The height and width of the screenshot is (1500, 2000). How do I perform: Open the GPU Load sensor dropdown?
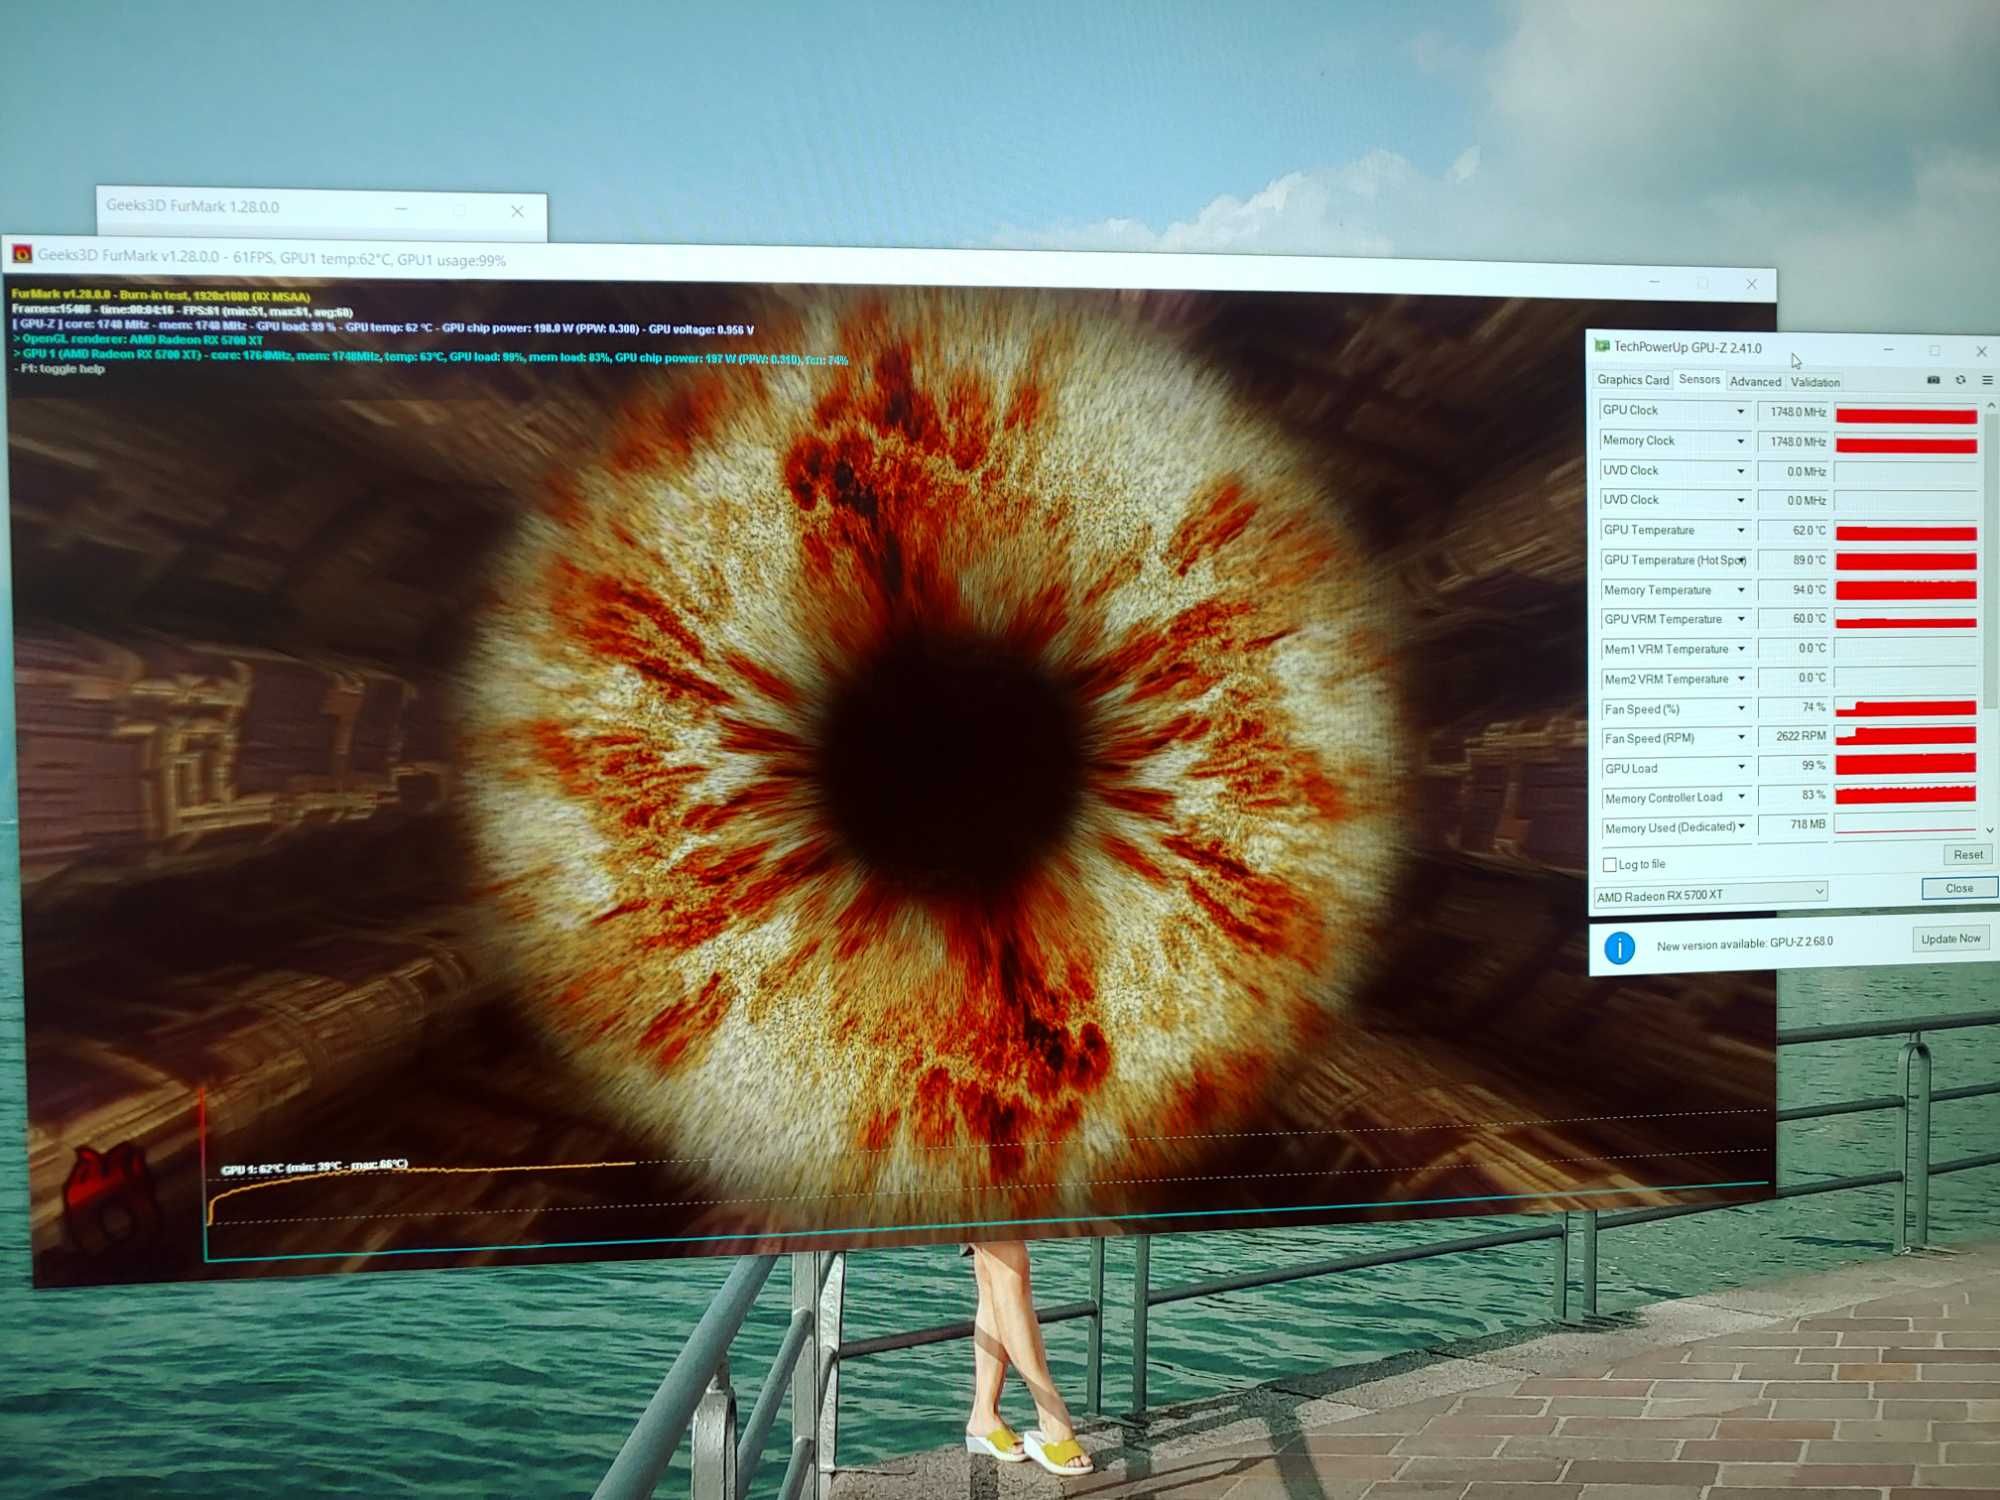pos(1741,767)
